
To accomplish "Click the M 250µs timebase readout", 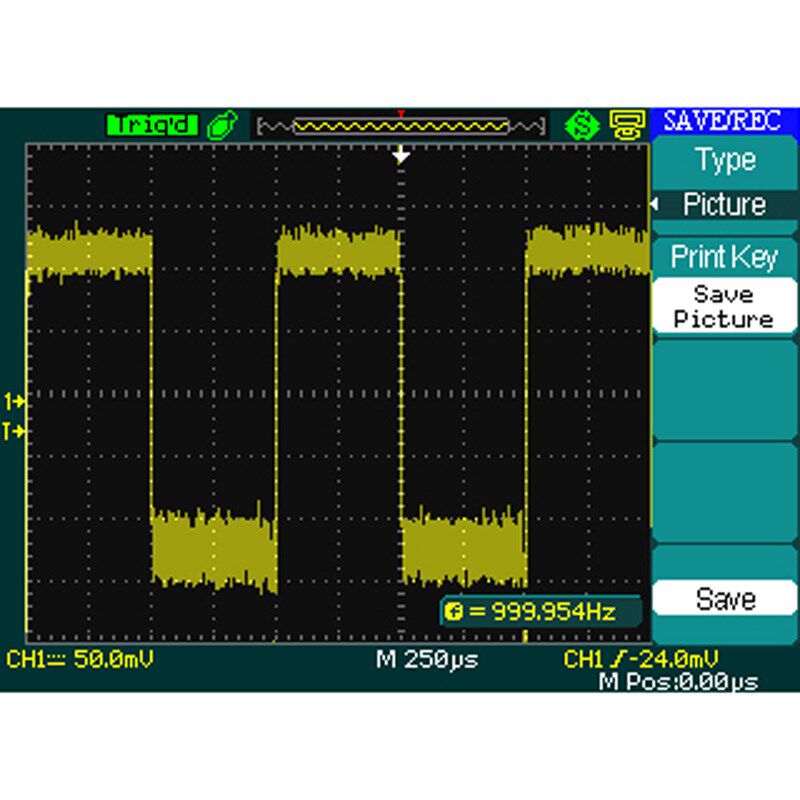I will click(x=427, y=659).
